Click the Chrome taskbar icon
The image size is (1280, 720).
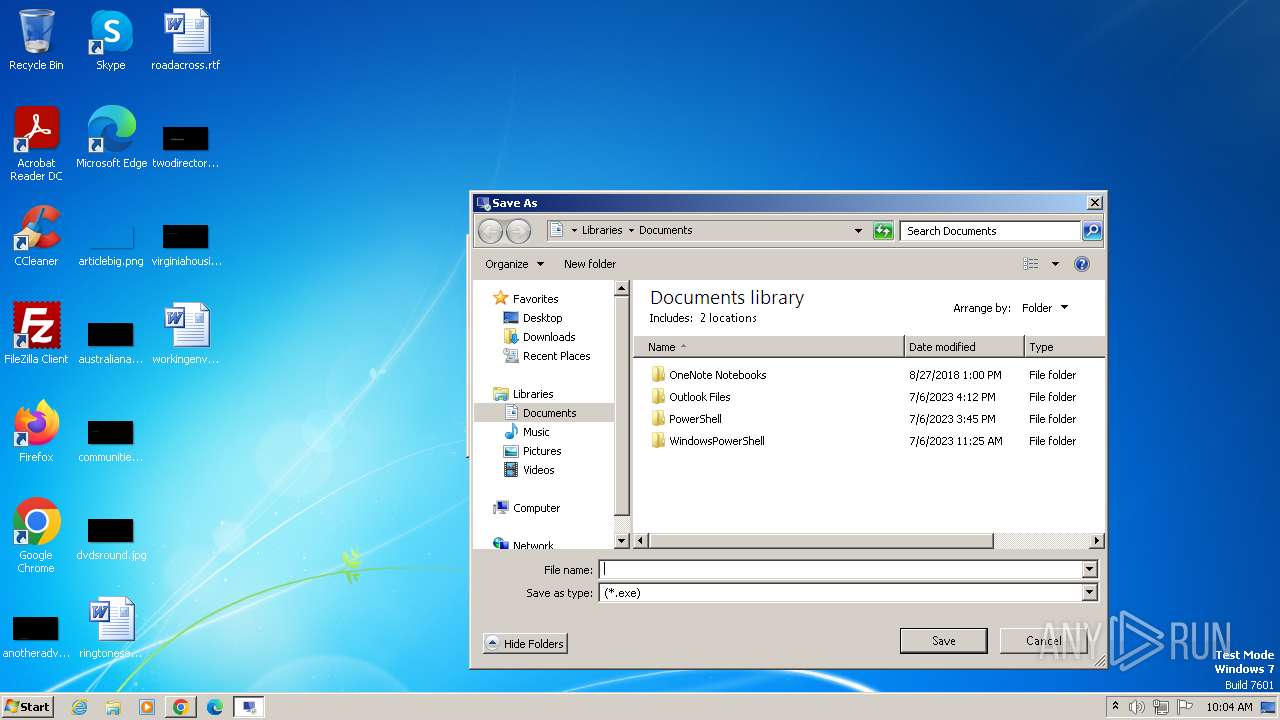point(181,707)
